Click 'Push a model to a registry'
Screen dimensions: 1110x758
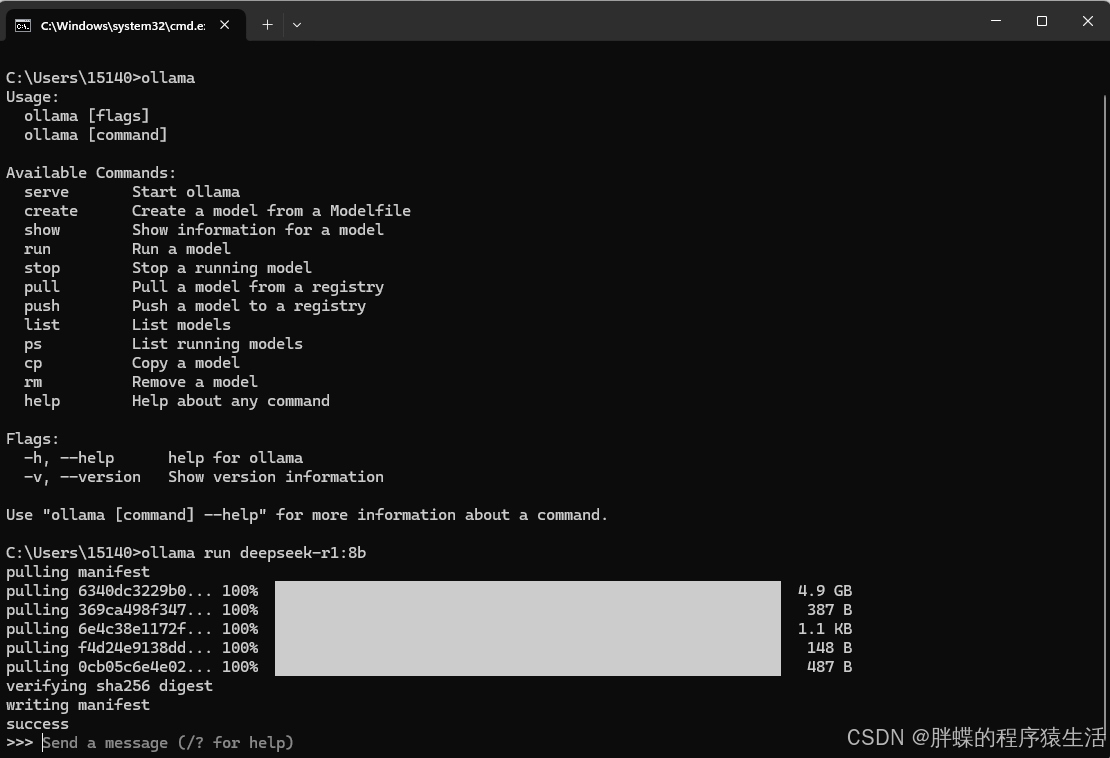pos(249,306)
